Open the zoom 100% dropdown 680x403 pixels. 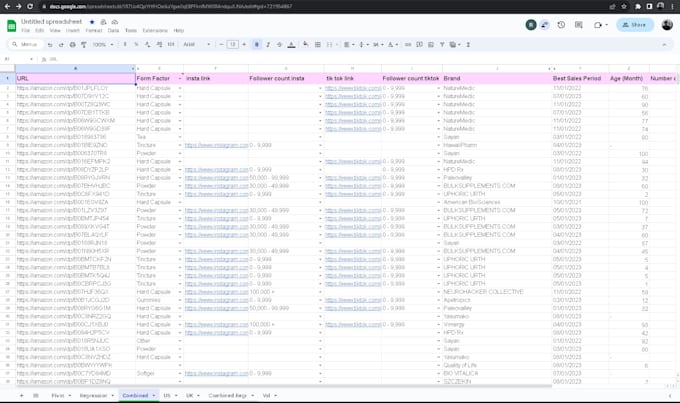tap(102, 45)
